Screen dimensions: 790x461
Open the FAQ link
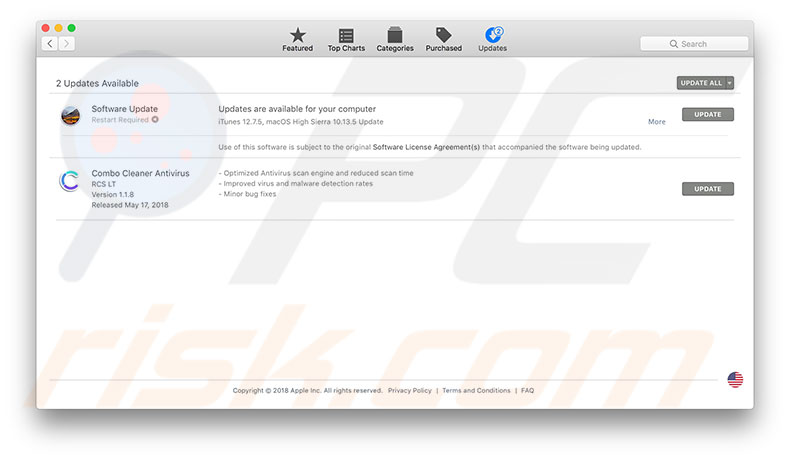pyautogui.click(x=528, y=390)
